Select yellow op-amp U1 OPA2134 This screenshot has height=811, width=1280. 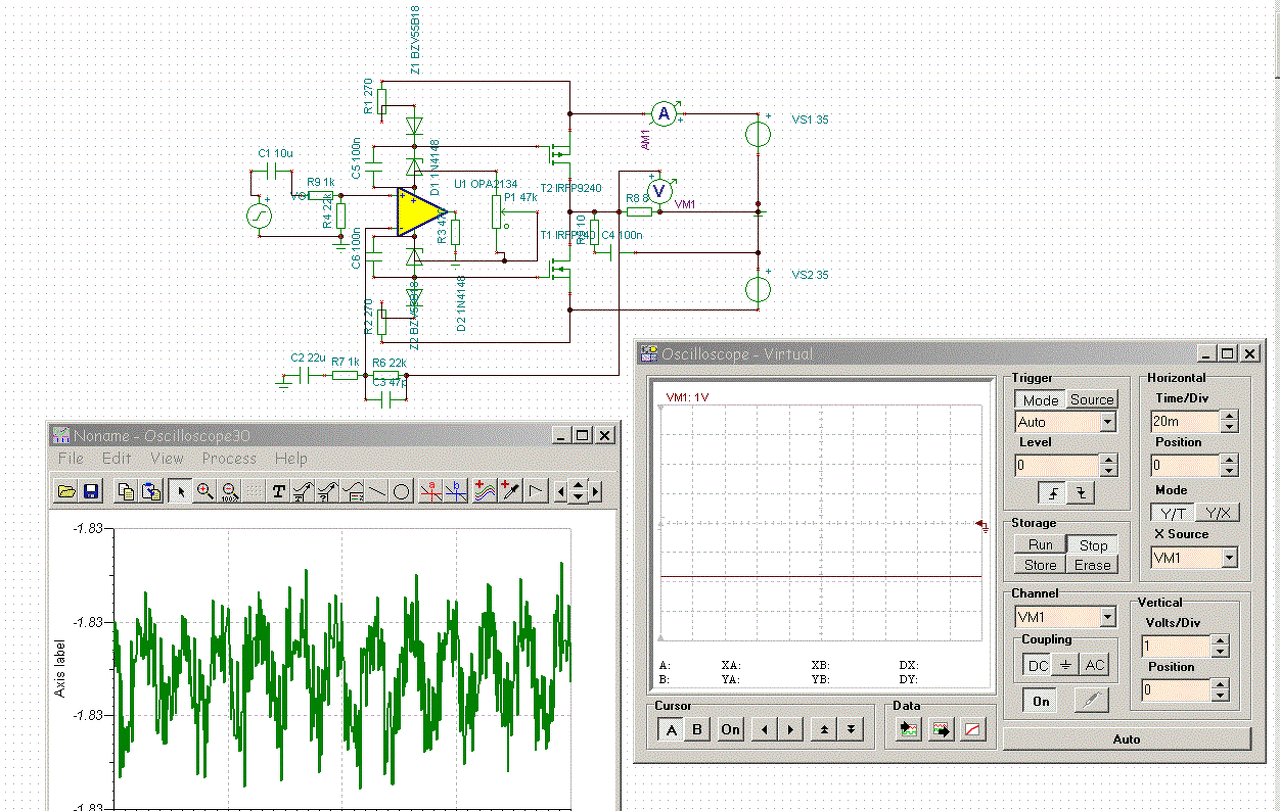coord(420,212)
